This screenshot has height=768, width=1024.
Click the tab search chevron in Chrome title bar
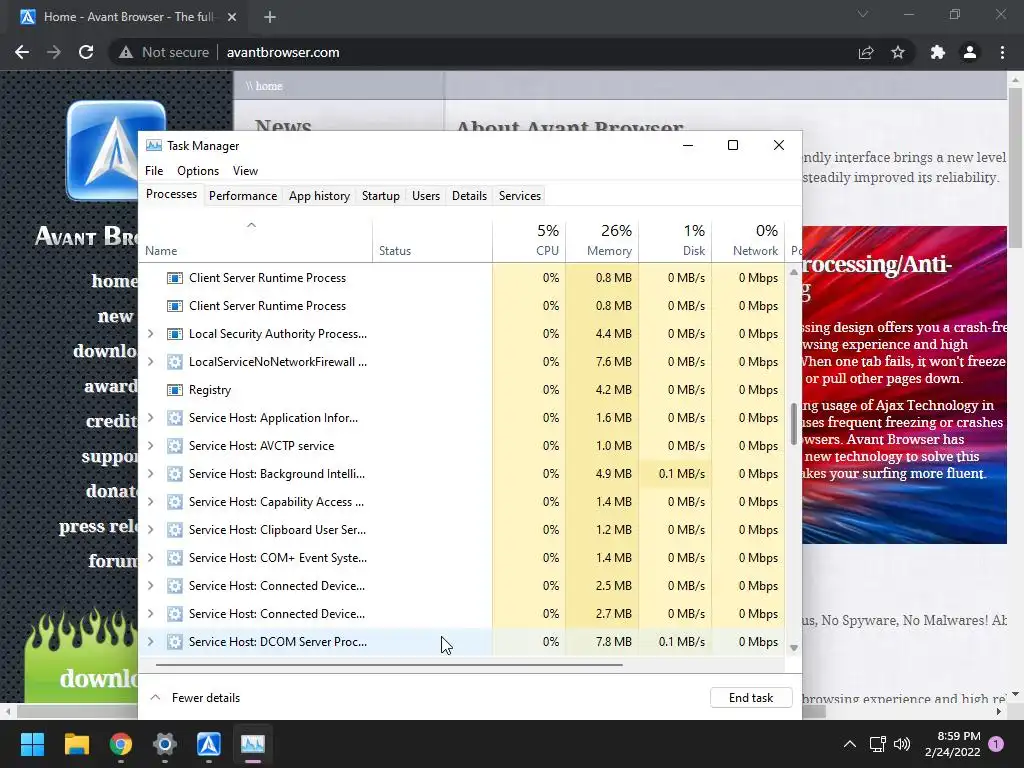click(863, 14)
